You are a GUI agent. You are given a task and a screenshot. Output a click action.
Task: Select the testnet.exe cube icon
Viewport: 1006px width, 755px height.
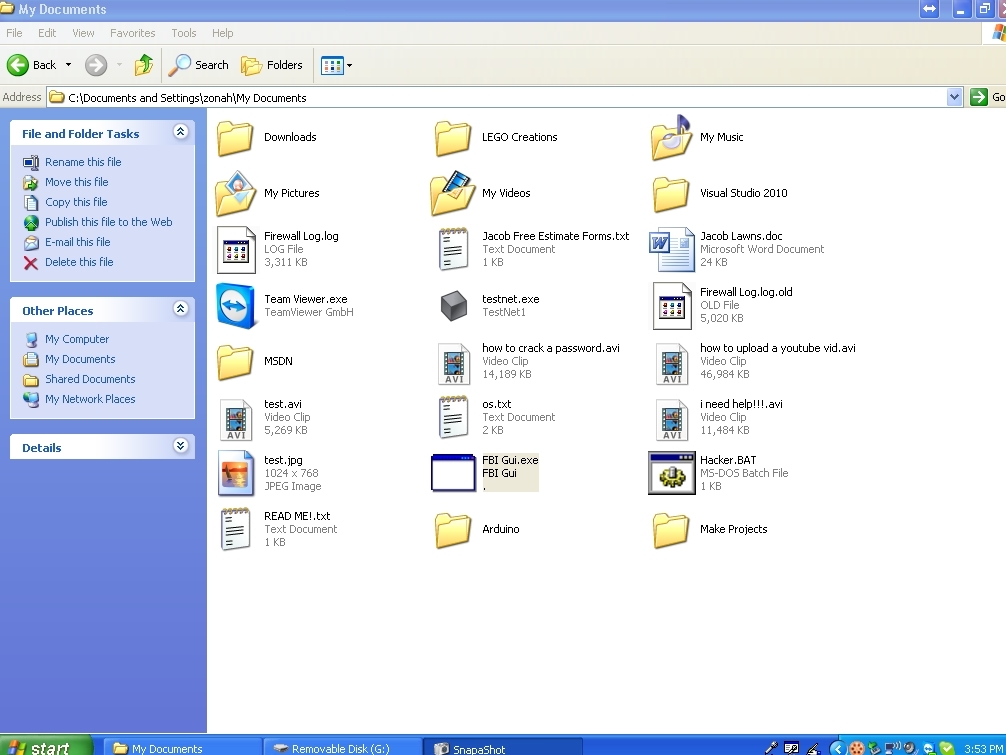[454, 305]
